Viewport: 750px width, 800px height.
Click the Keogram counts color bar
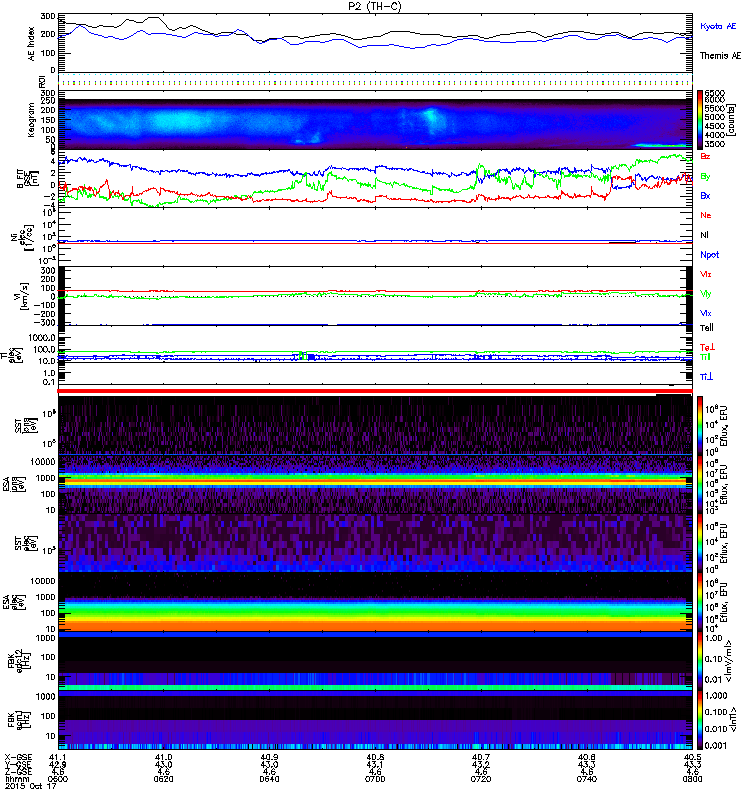701,119
